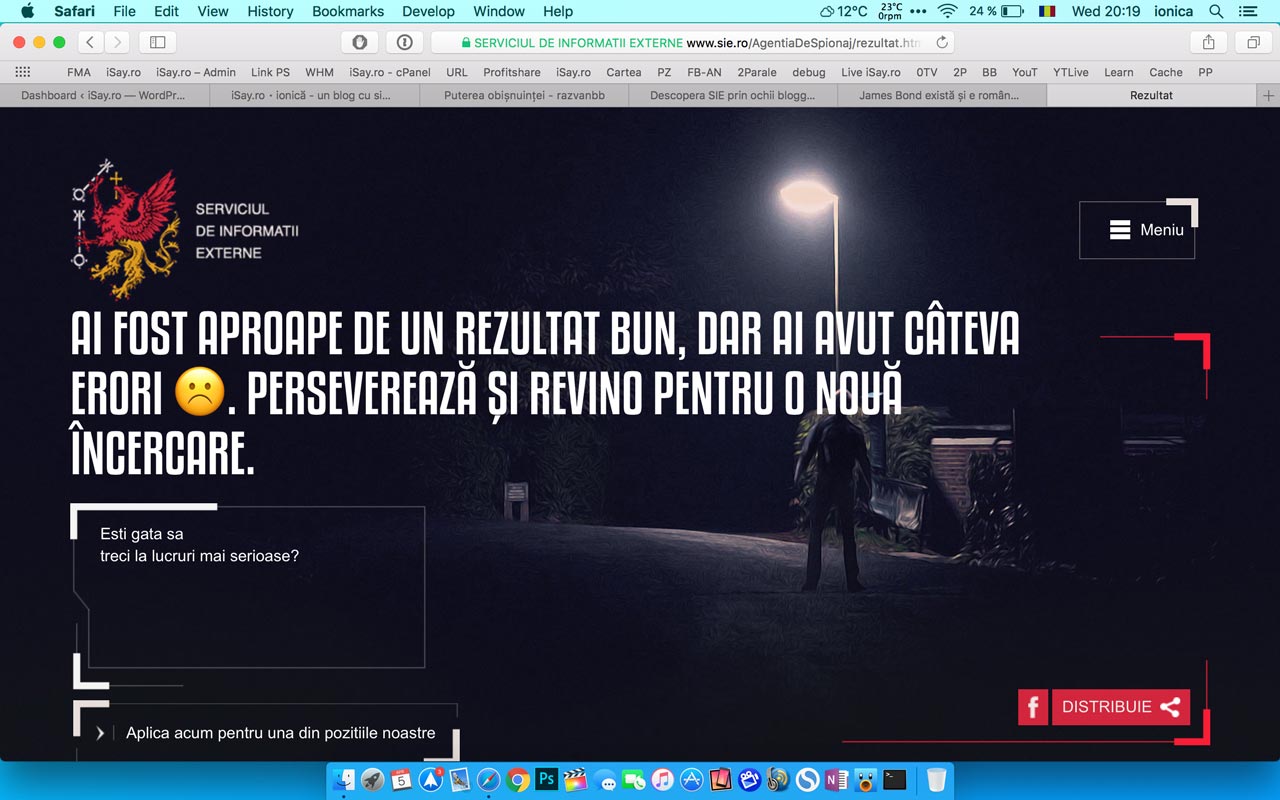This screenshot has width=1280, height=800.
Task: Open the Develop menu
Action: (428, 11)
